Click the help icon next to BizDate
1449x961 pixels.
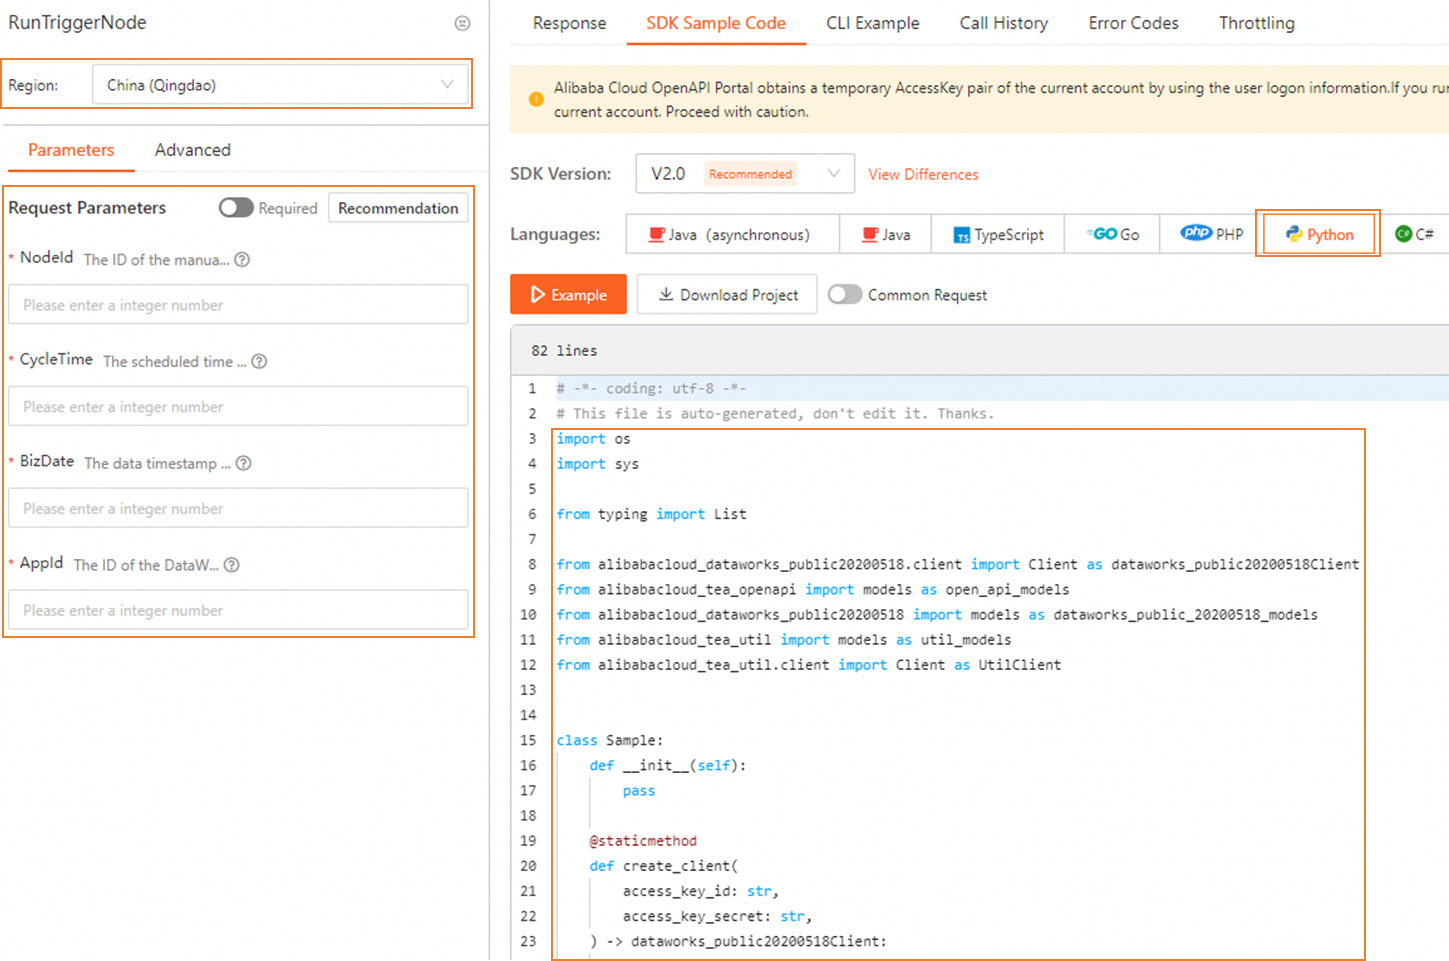244,464
